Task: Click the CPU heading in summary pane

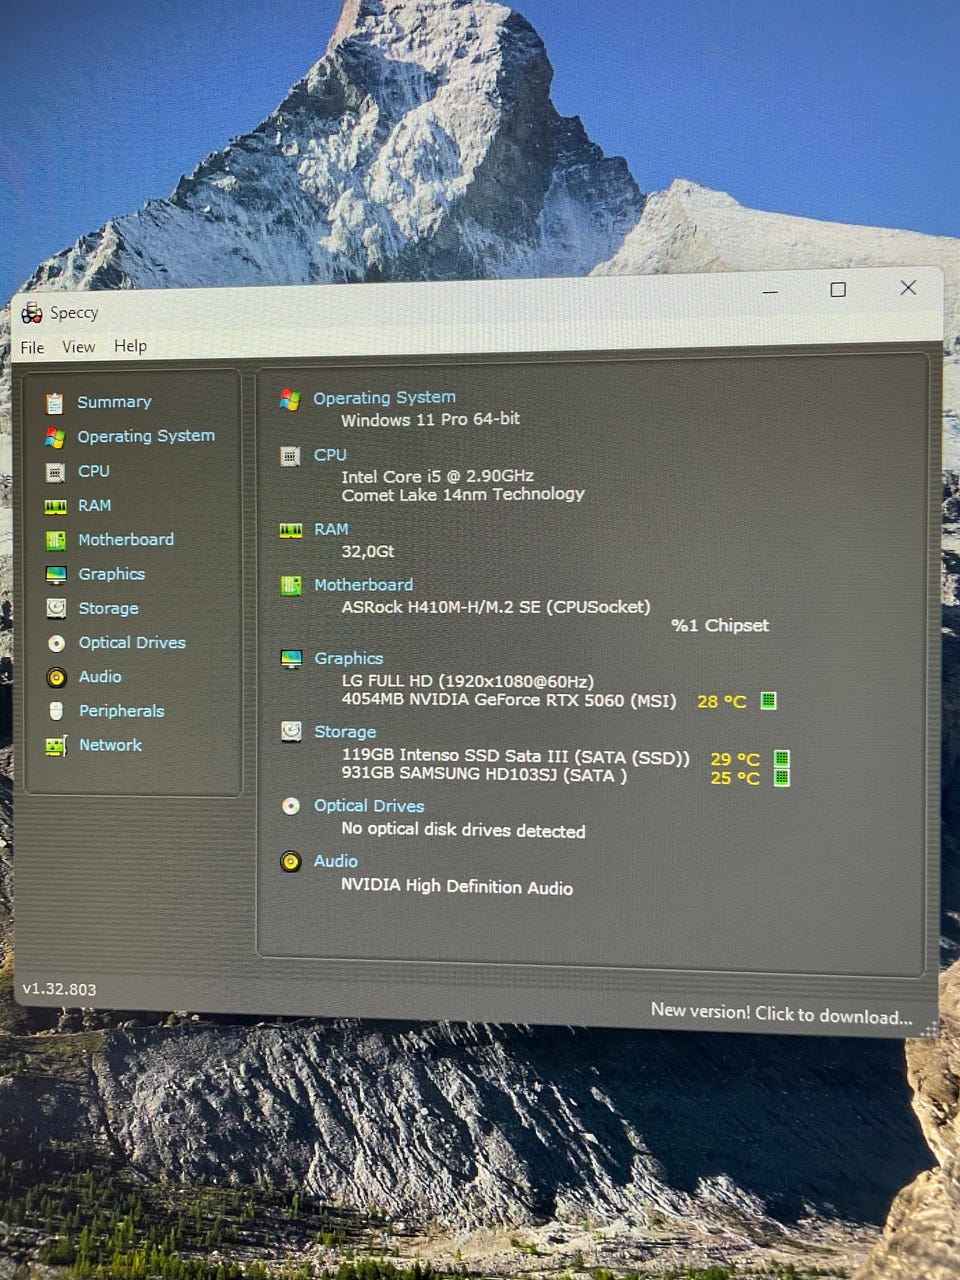Action: [330, 455]
